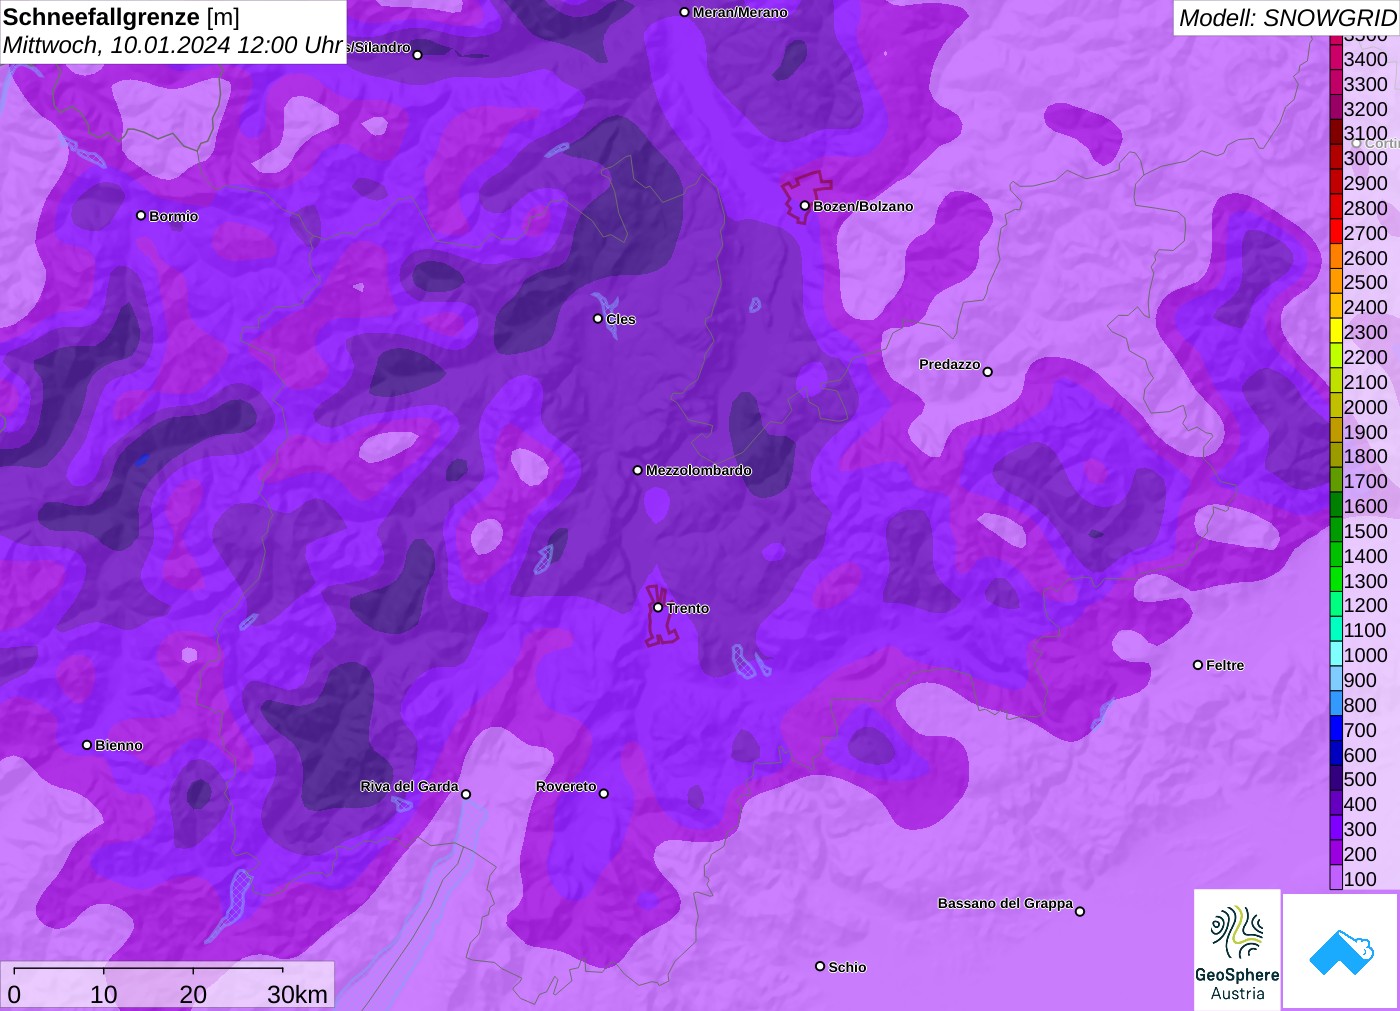Click the Schio label text
This screenshot has height=1011, width=1400.
[x=847, y=967]
